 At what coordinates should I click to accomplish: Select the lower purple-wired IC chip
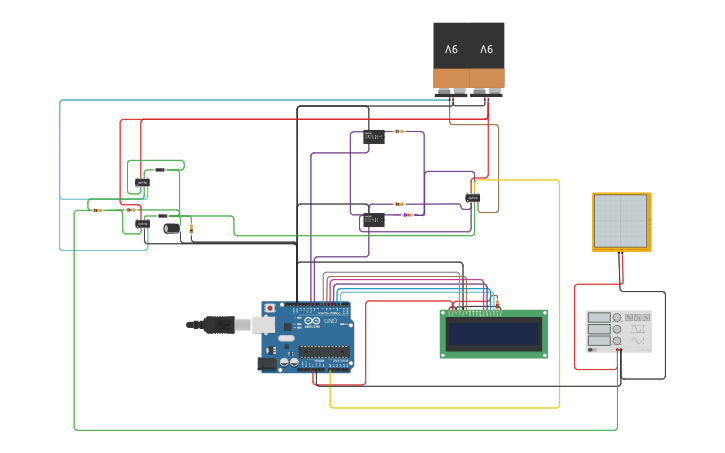coord(373,220)
